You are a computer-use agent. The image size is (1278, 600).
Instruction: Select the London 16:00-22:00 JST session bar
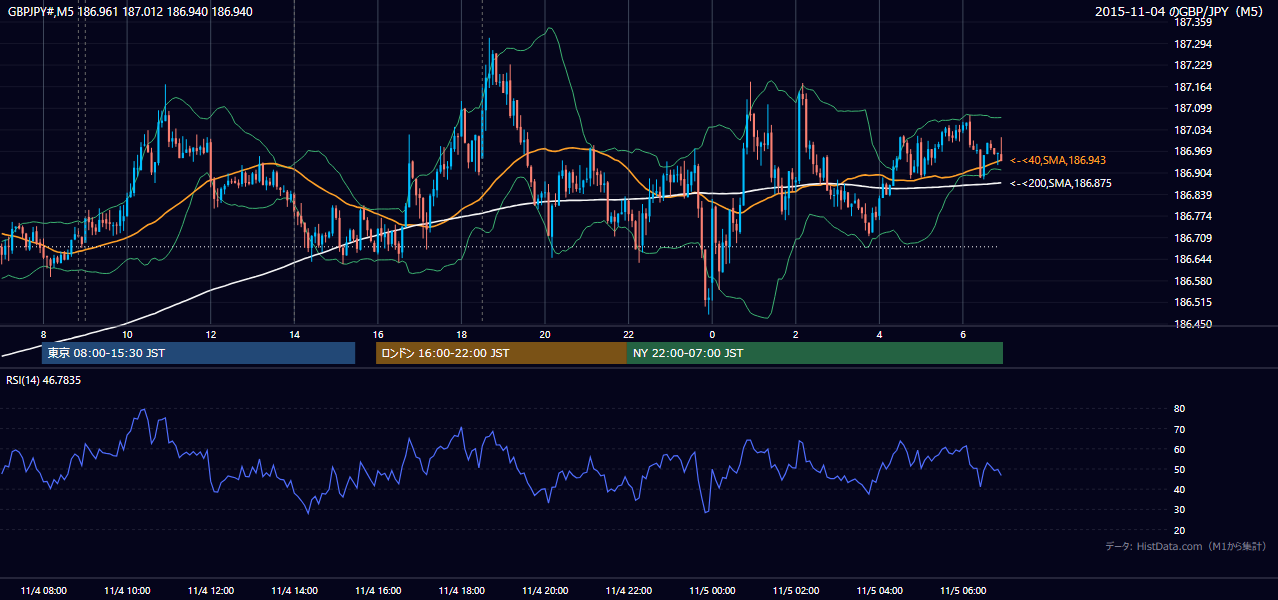(501, 353)
